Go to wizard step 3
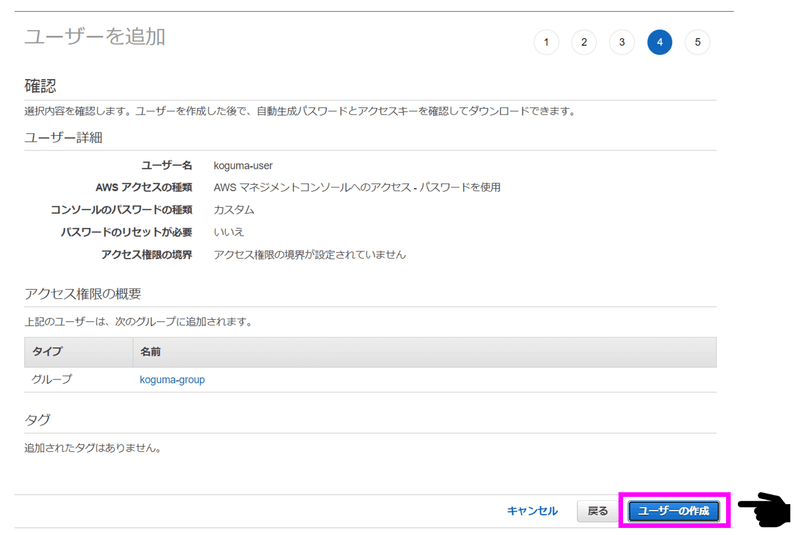The height and width of the screenshot is (535, 800). tap(622, 42)
